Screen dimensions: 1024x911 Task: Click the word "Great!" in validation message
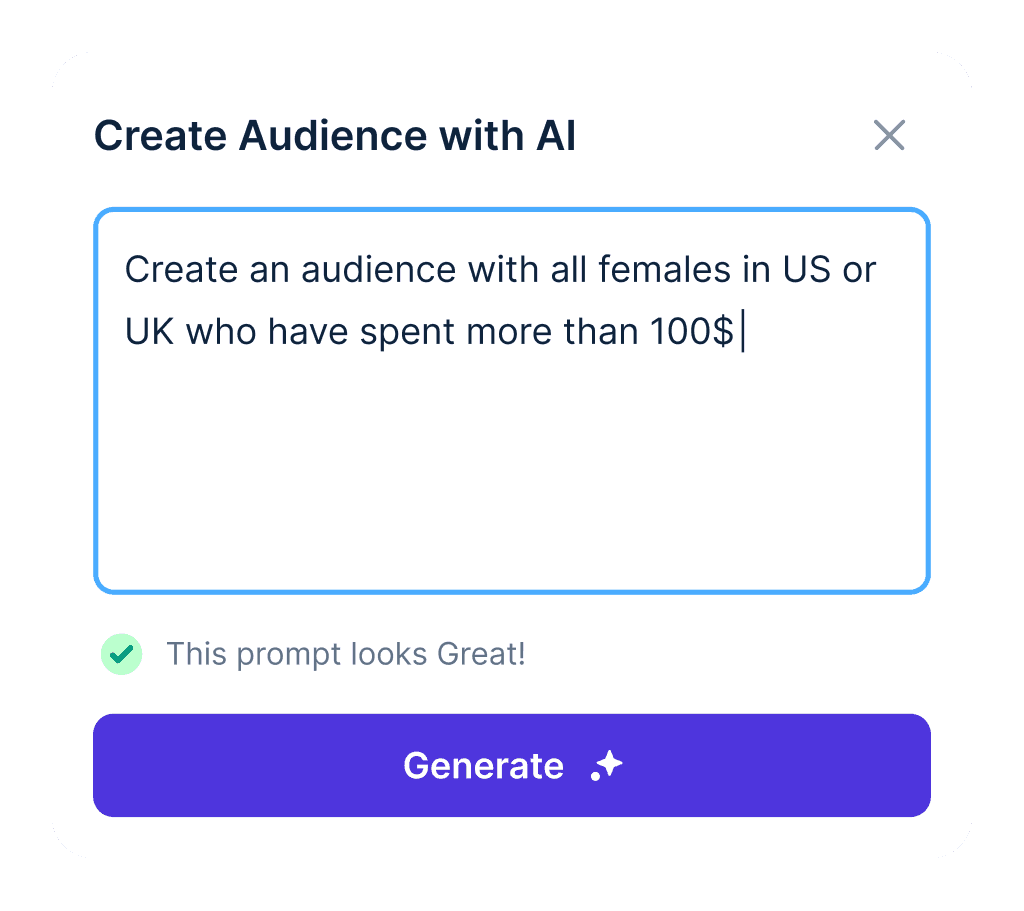pyautogui.click(x=481, y=654)
